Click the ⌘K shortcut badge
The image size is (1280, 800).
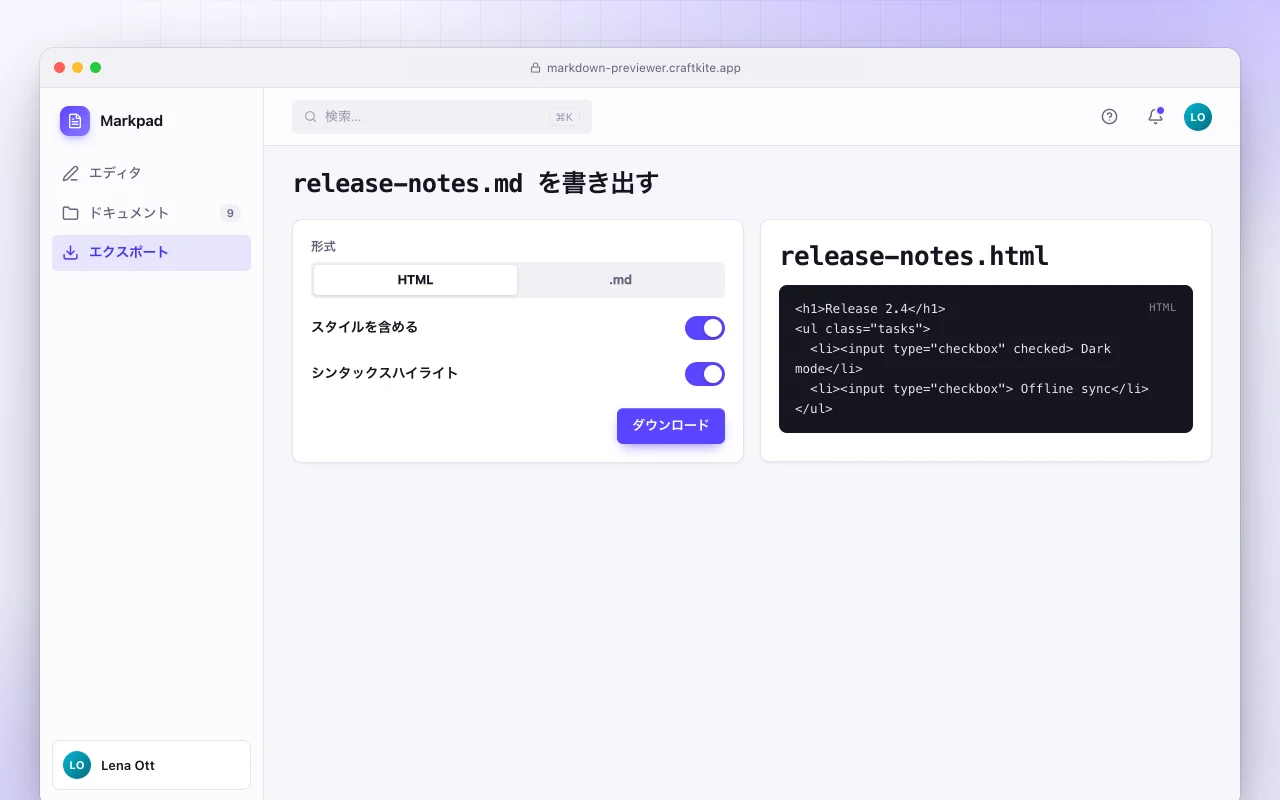pos(564,117)
